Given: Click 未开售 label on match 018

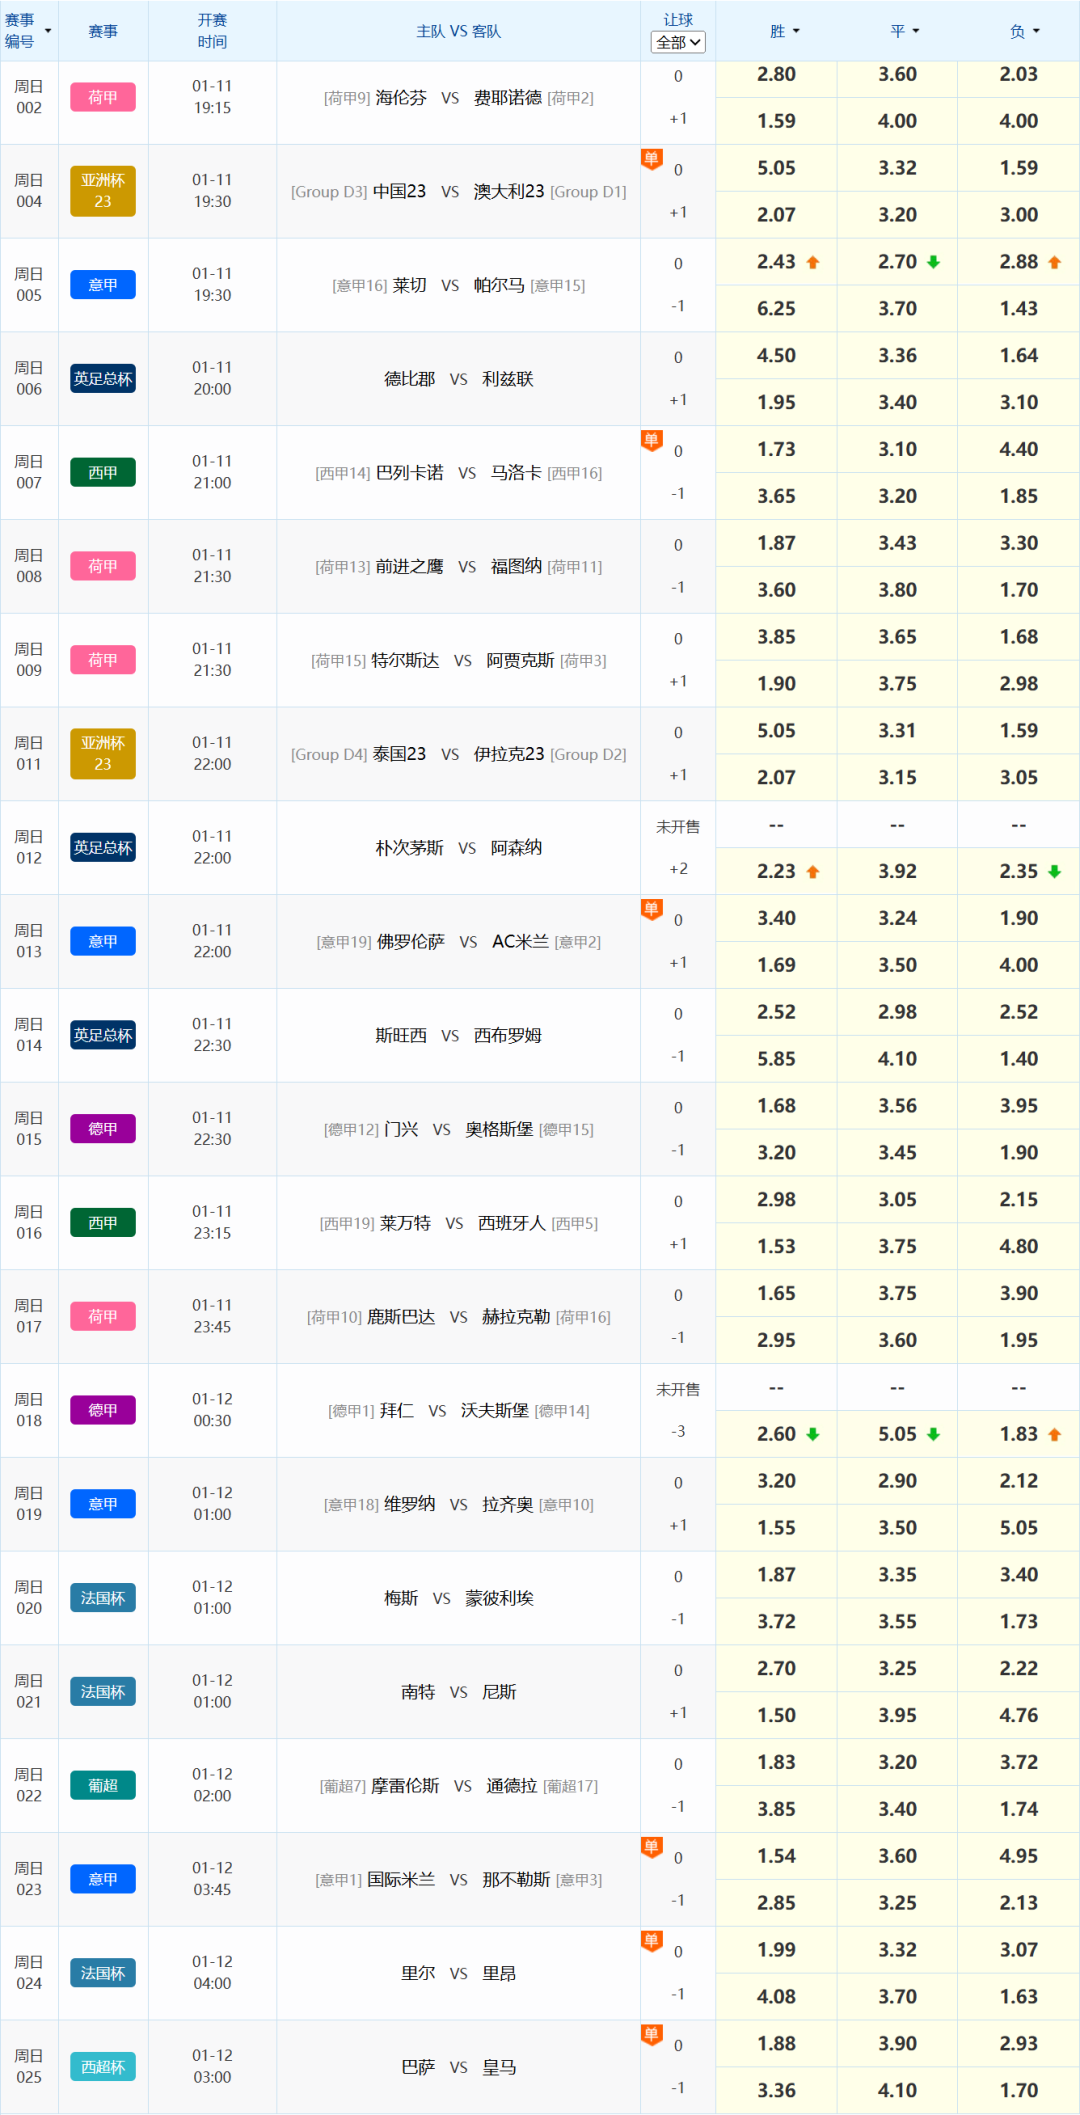Looking at the screenshot, I should pos(678,1390).
